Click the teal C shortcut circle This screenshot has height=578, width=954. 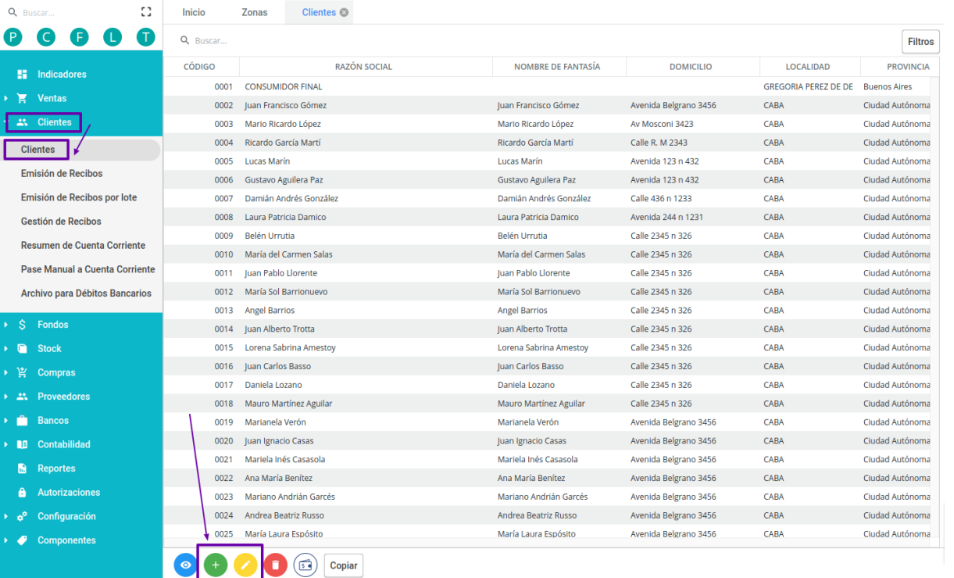coord(46,37)
